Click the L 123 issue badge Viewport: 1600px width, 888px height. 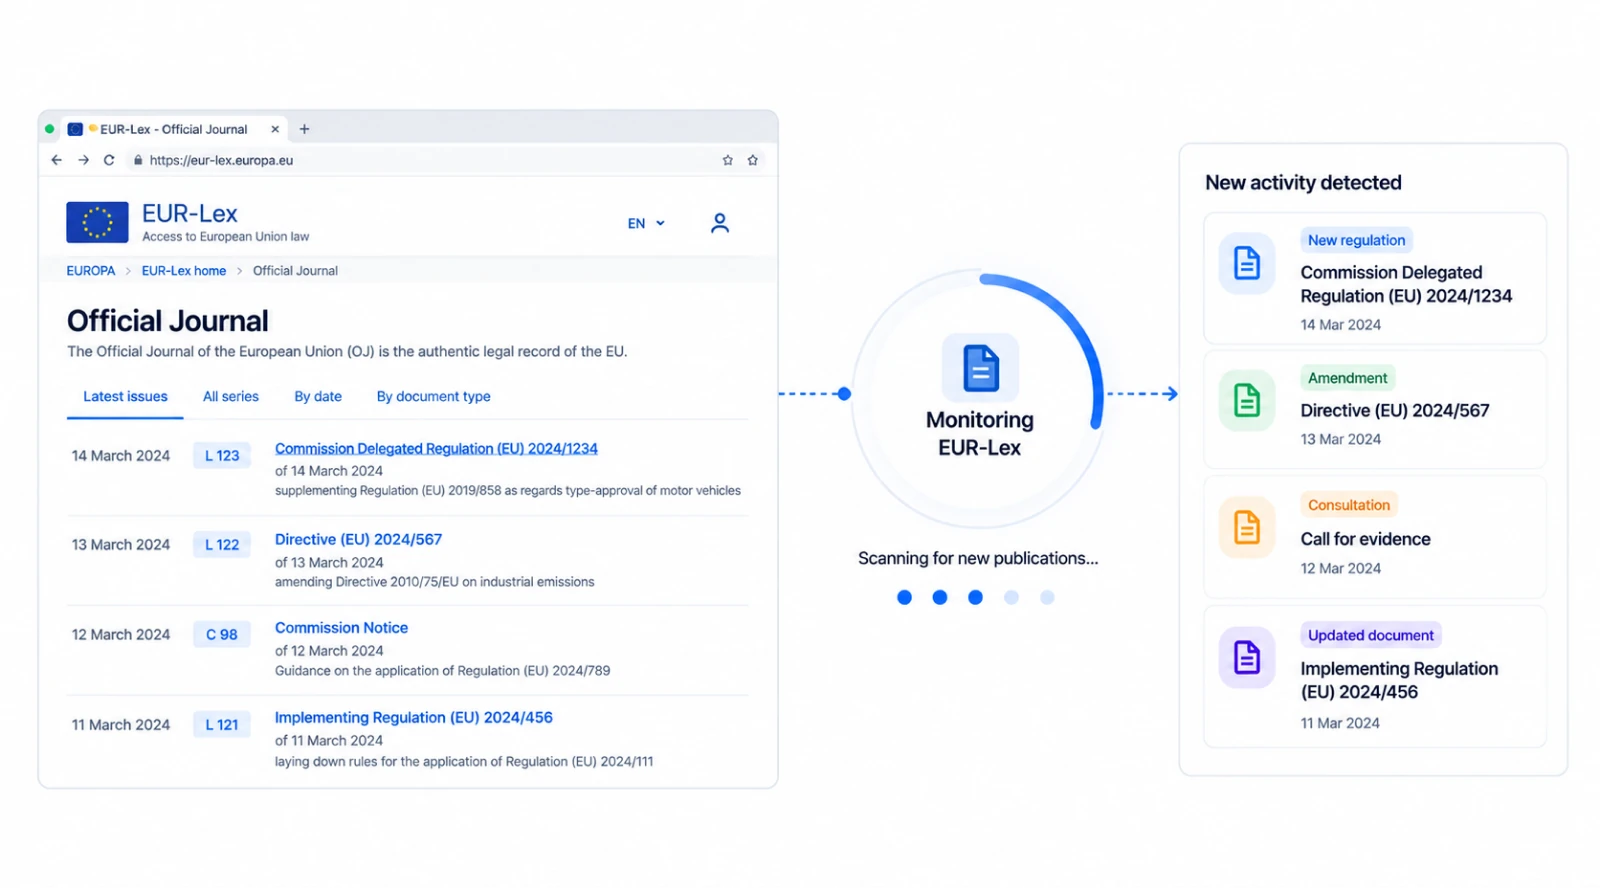tap(222, 456)
